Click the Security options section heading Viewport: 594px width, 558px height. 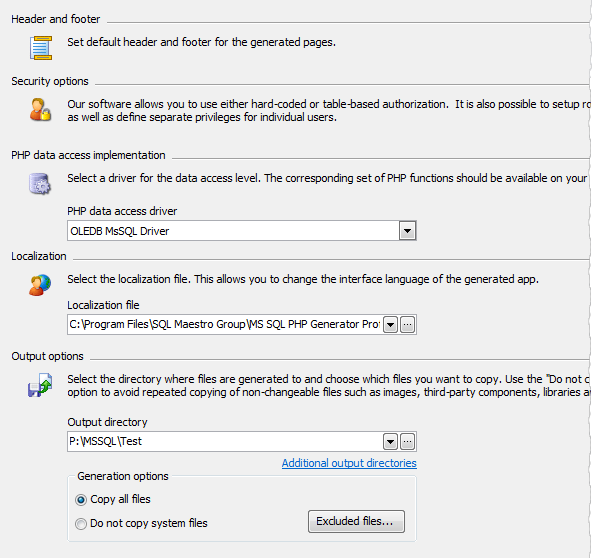pyautogui.click(x=50, y=81)
